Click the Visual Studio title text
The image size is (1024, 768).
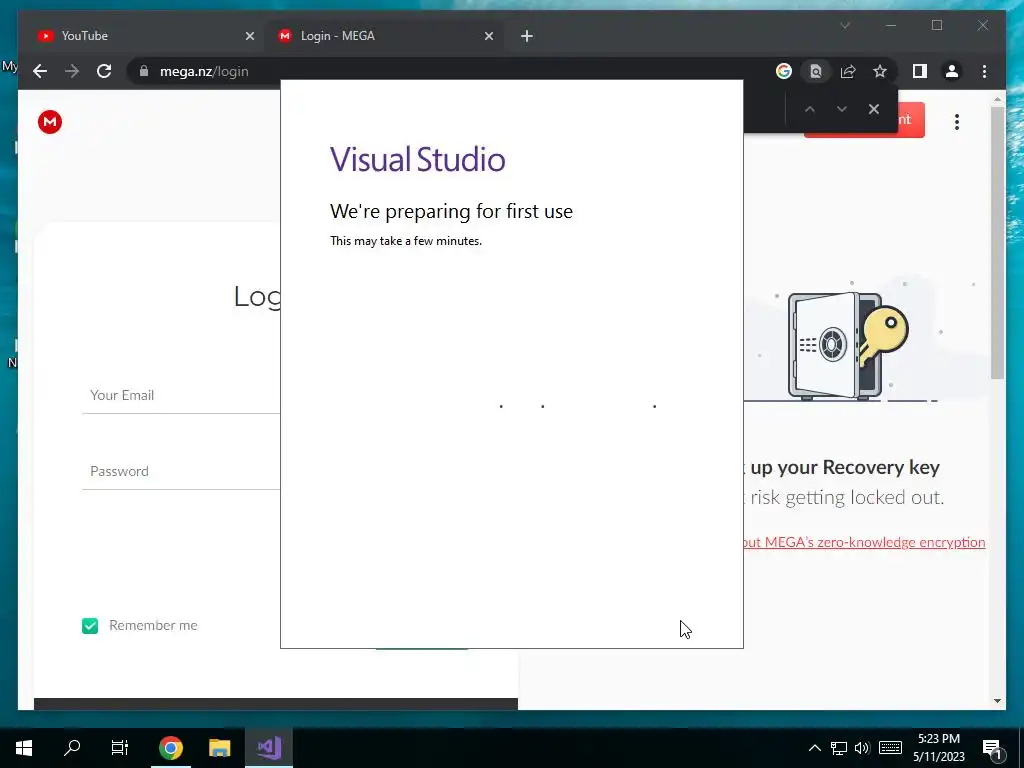[x=417, y=159]
